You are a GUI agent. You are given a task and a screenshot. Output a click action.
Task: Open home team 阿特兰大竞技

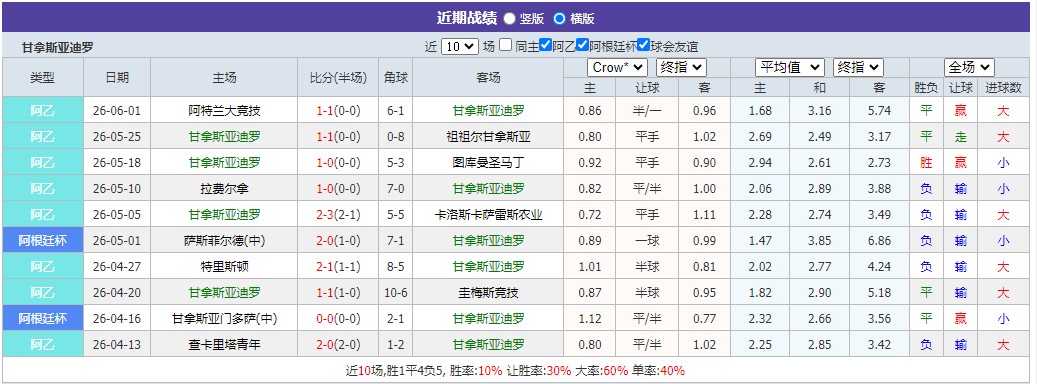pyautogui.click(x=224, y=110)
